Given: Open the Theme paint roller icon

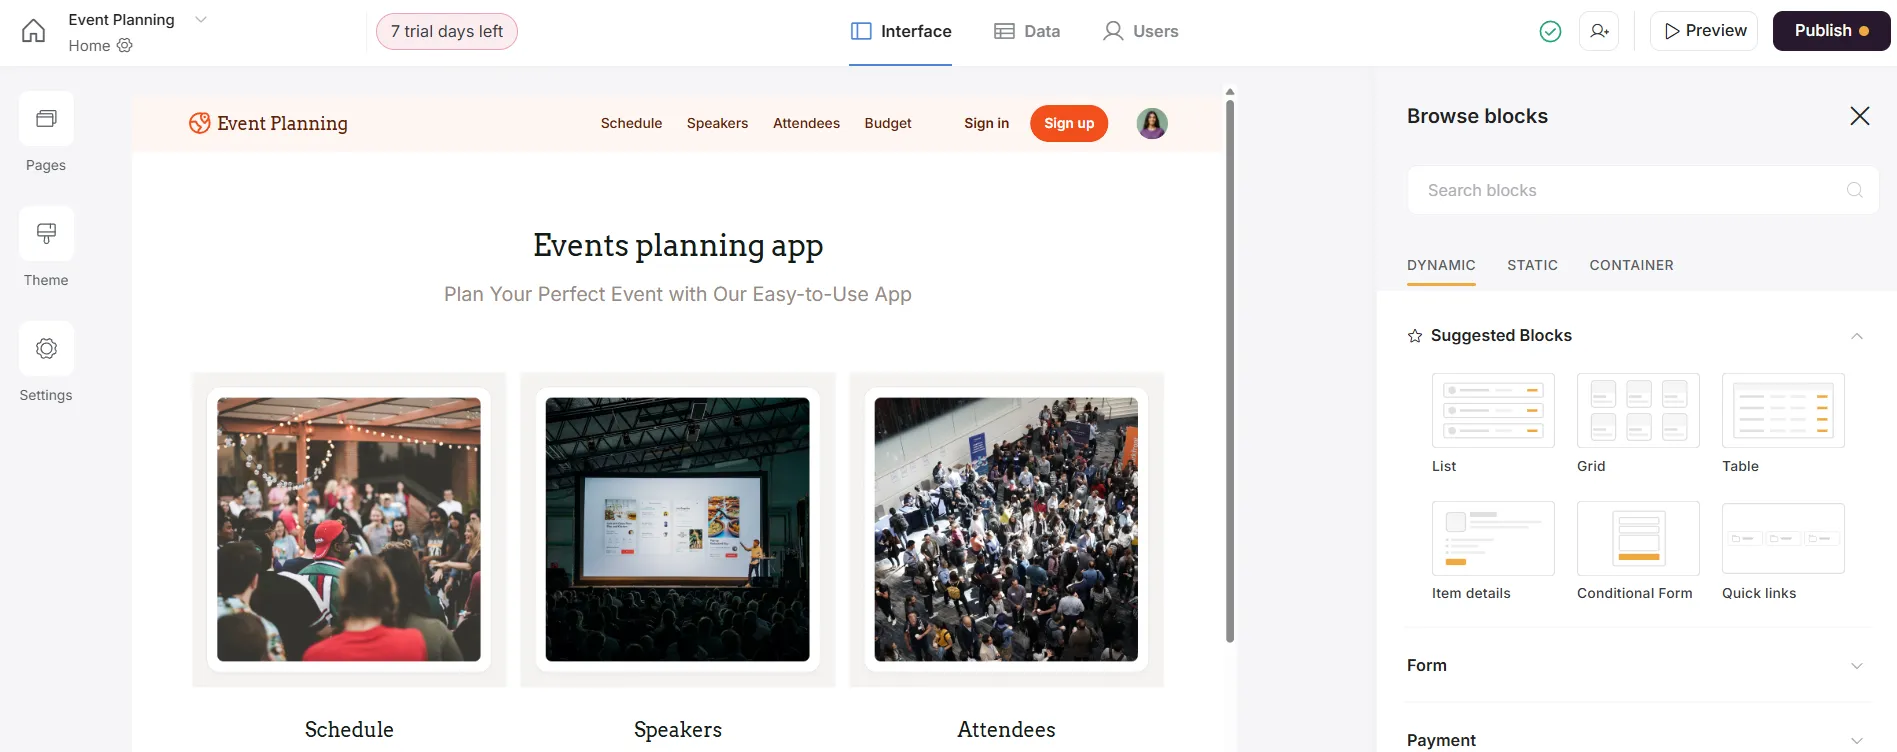Looking at the screenshot, I should point(46,234).
